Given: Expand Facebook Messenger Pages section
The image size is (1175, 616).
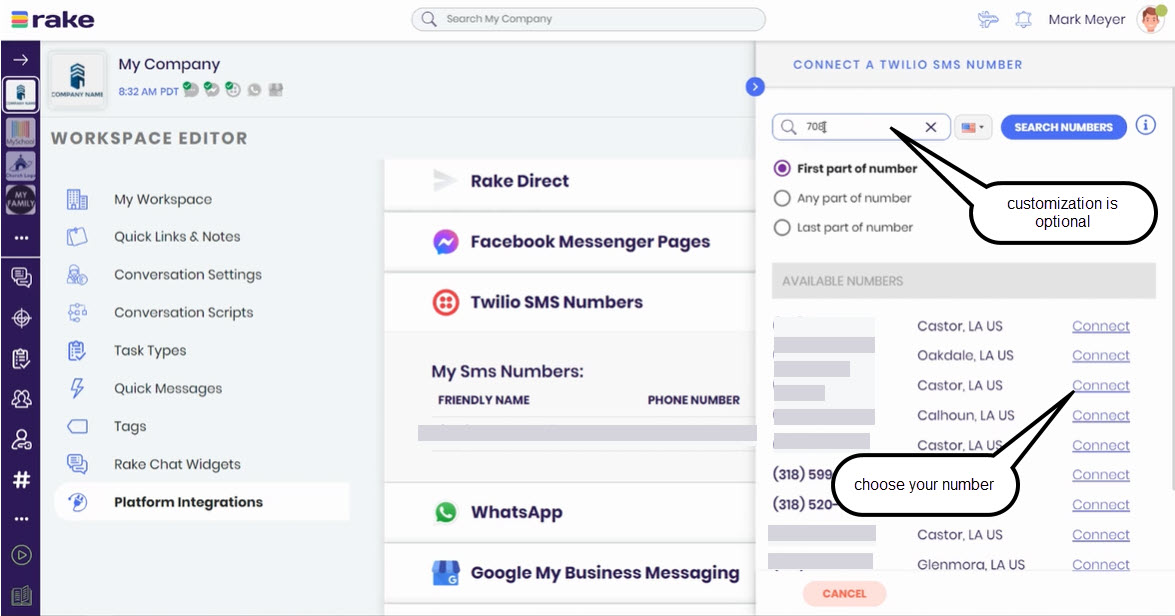Looking at the screenshot, I should click(x=570, y=242).
